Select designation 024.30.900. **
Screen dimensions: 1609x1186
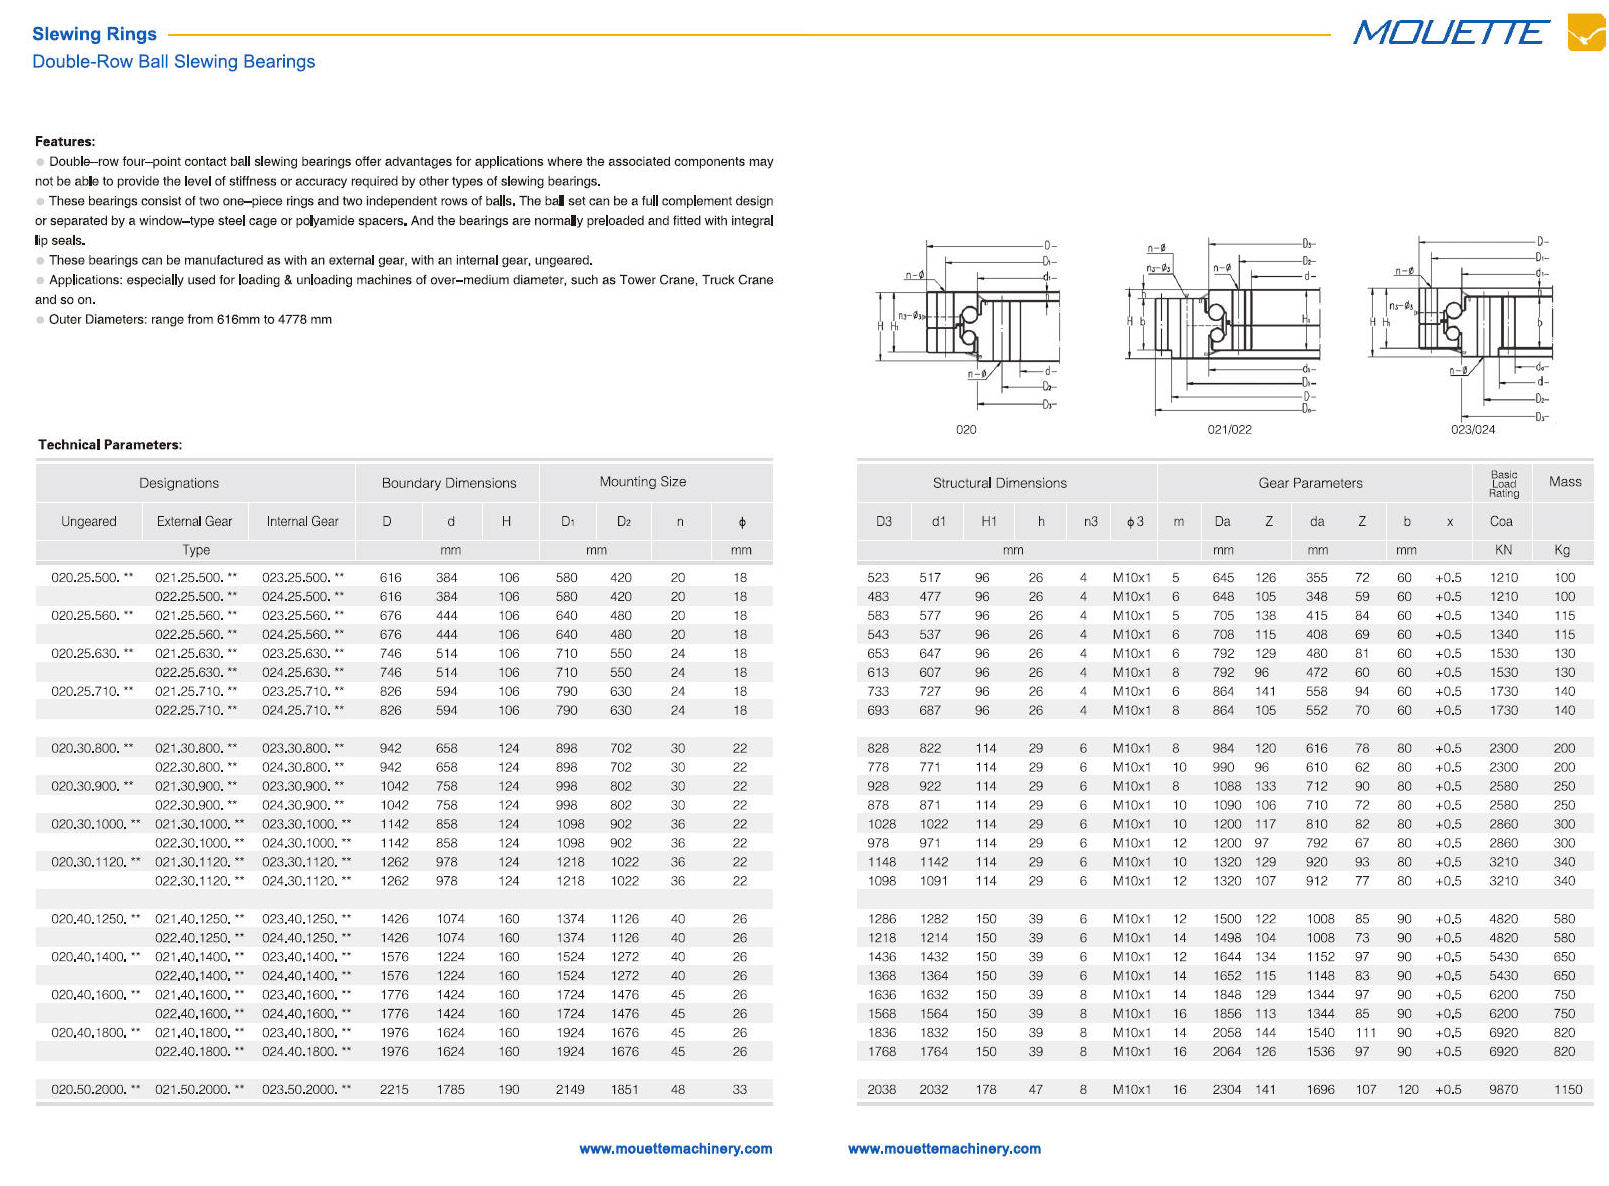(x=303, y=806)
